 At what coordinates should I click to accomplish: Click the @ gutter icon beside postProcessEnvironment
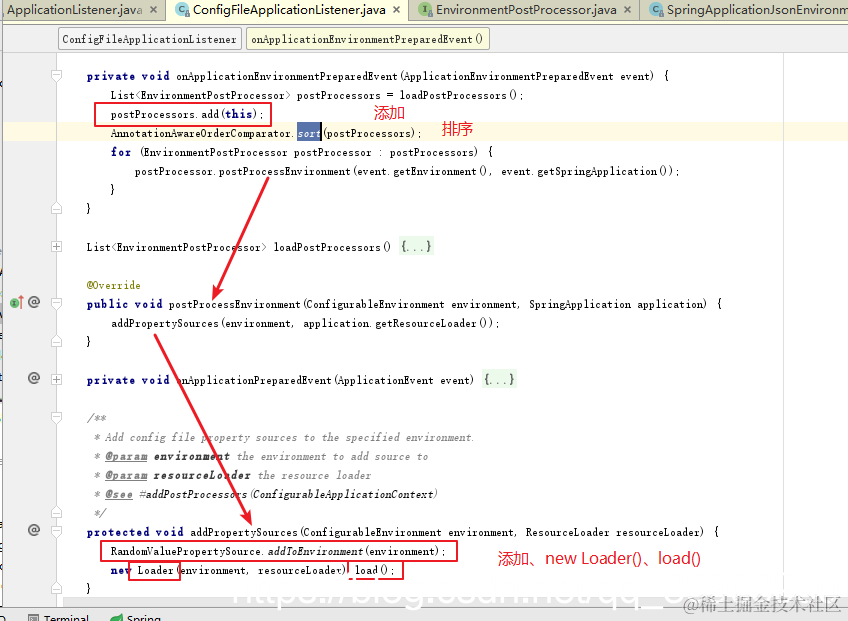coord(34,302)
